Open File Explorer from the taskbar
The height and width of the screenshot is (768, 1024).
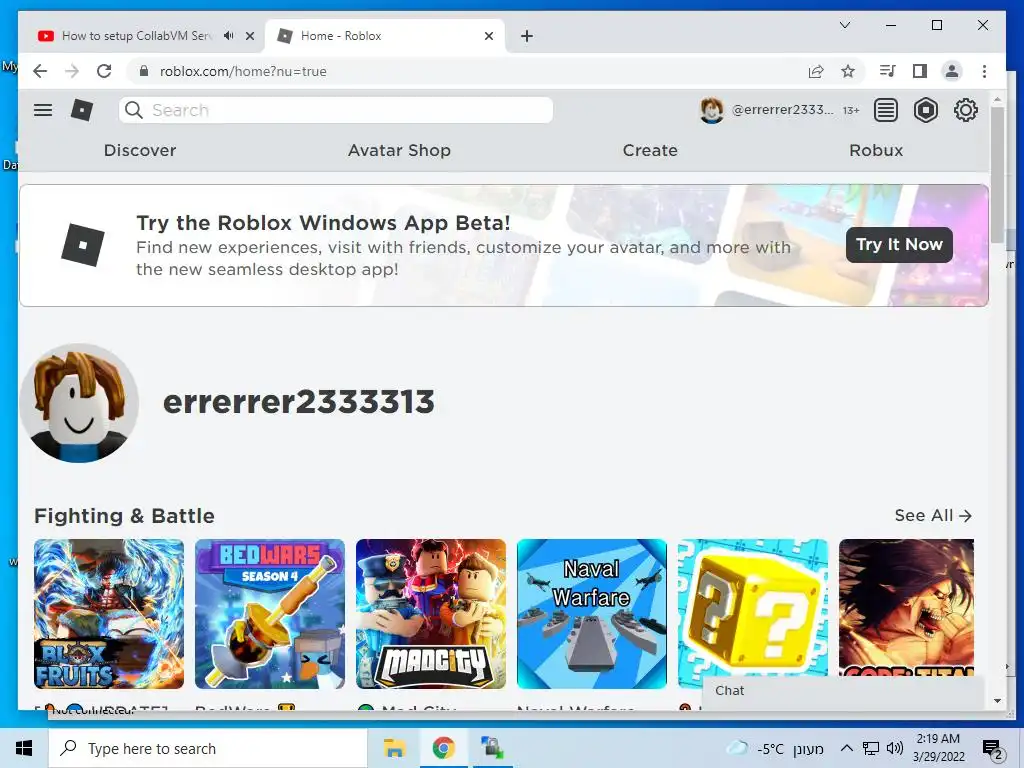(x=394, y=748)
